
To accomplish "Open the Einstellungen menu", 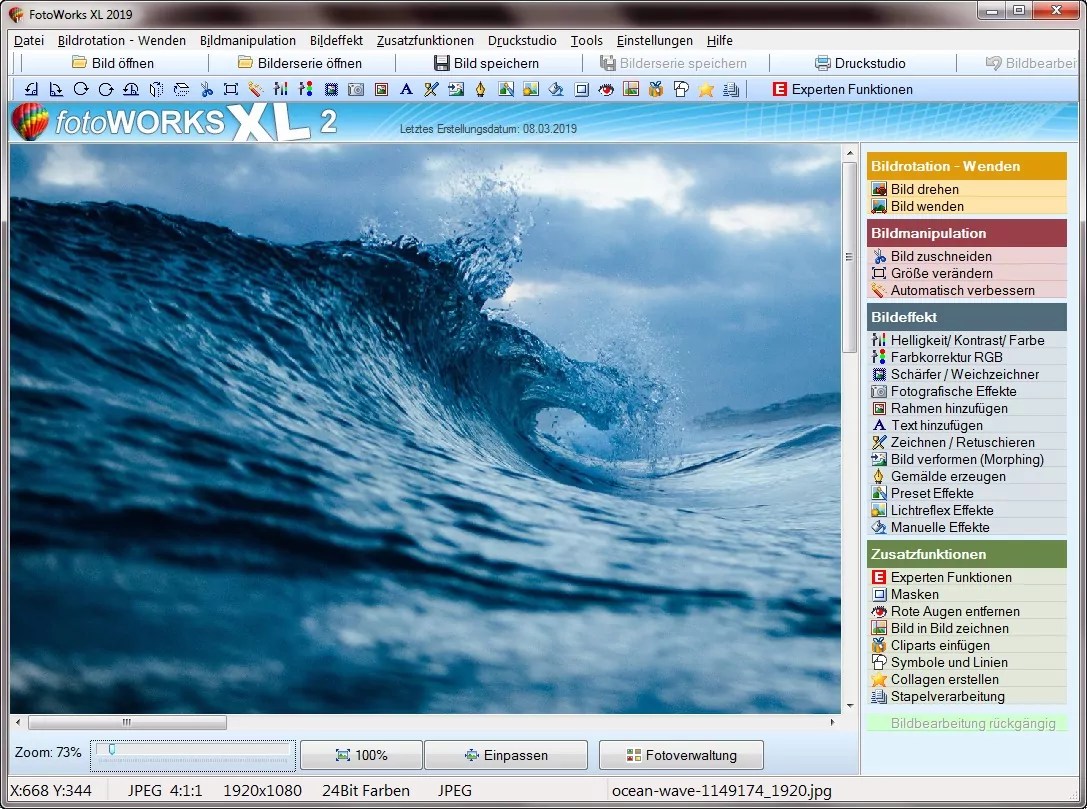I will [x=654, y=40].
